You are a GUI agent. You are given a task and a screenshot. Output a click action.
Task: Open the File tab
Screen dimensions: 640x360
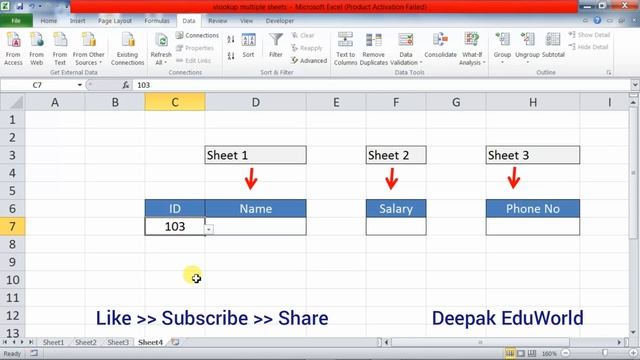(16, 20)
